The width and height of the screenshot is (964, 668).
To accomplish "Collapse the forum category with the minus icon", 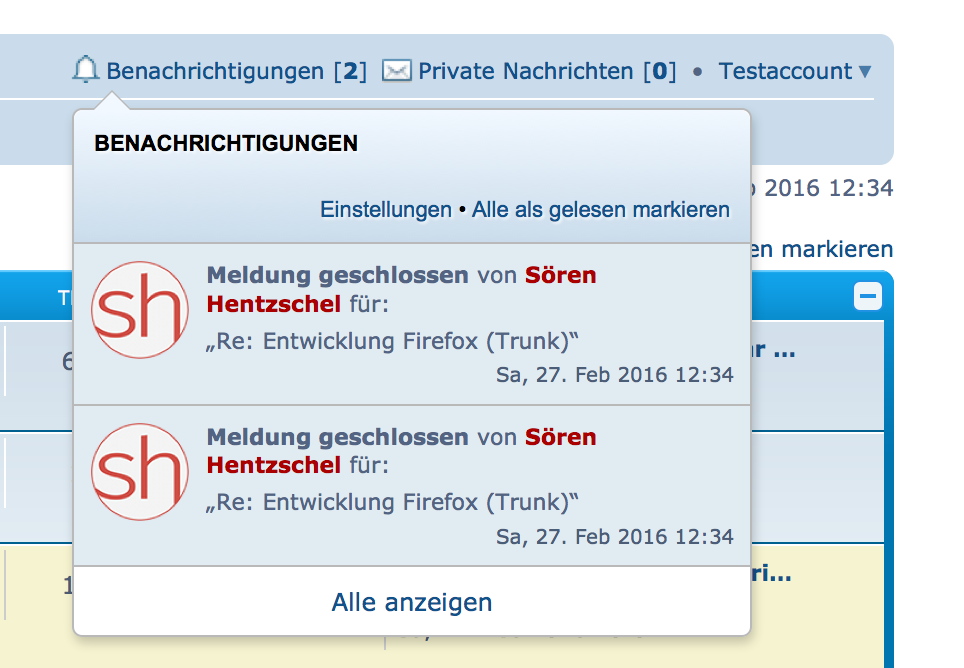I will click(x=868, y=297).
